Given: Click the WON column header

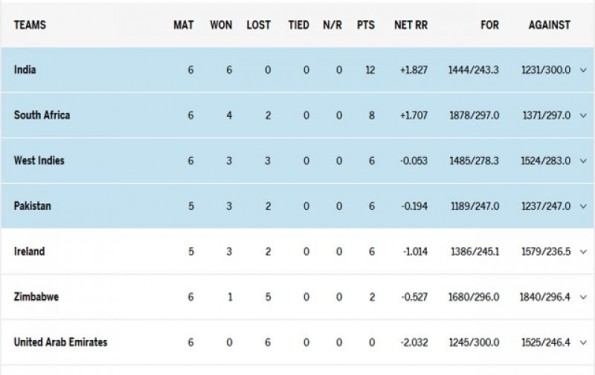Looking at the screenshot, I should coord(221,25).
